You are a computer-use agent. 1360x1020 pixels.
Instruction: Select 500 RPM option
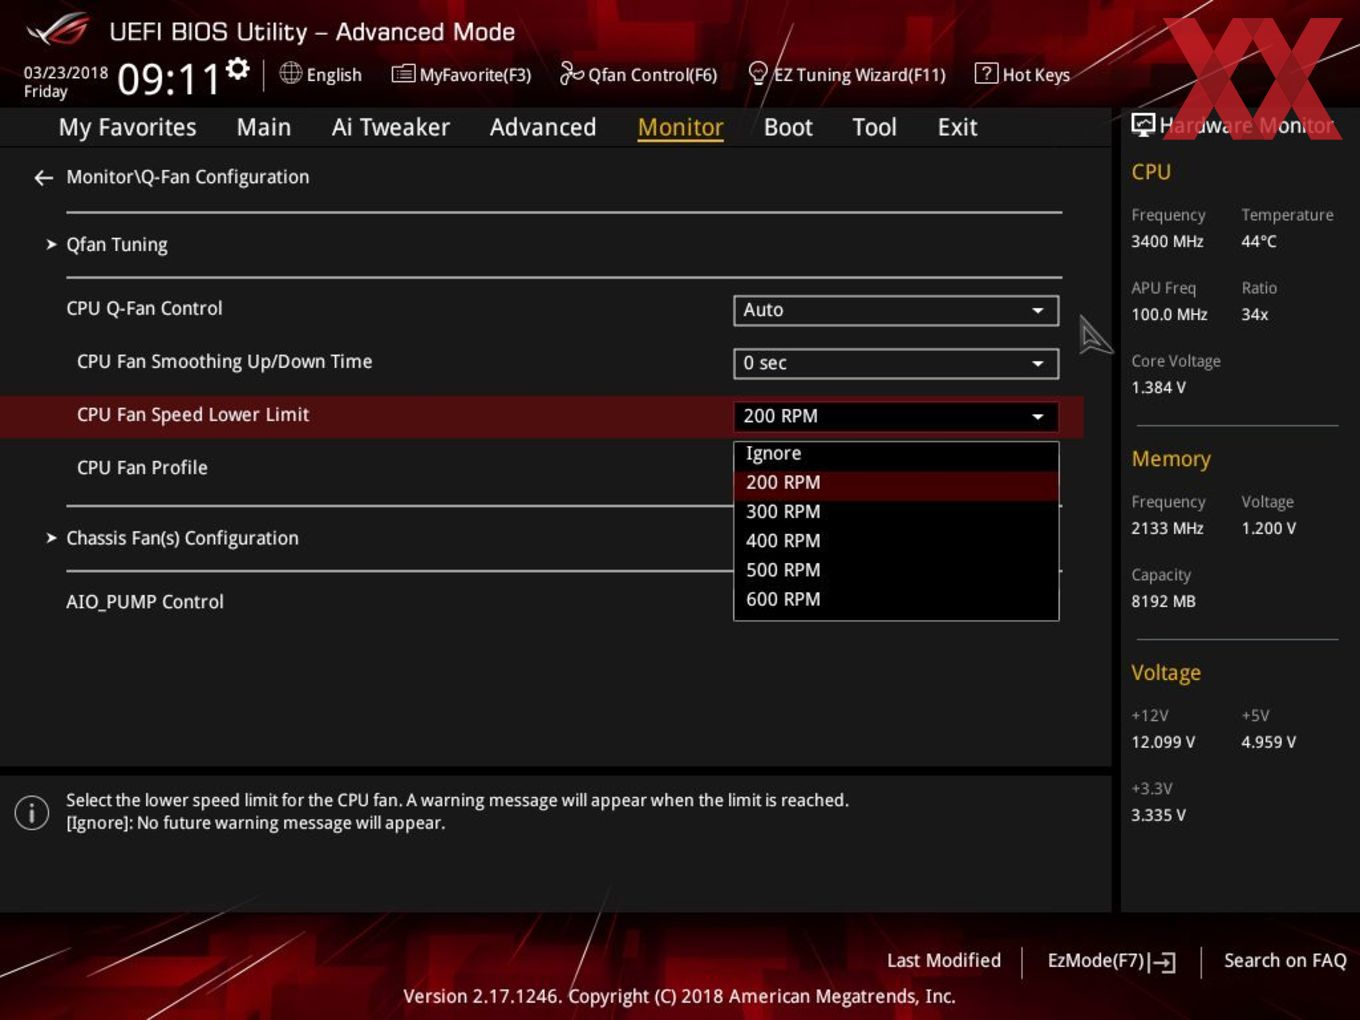896,570
